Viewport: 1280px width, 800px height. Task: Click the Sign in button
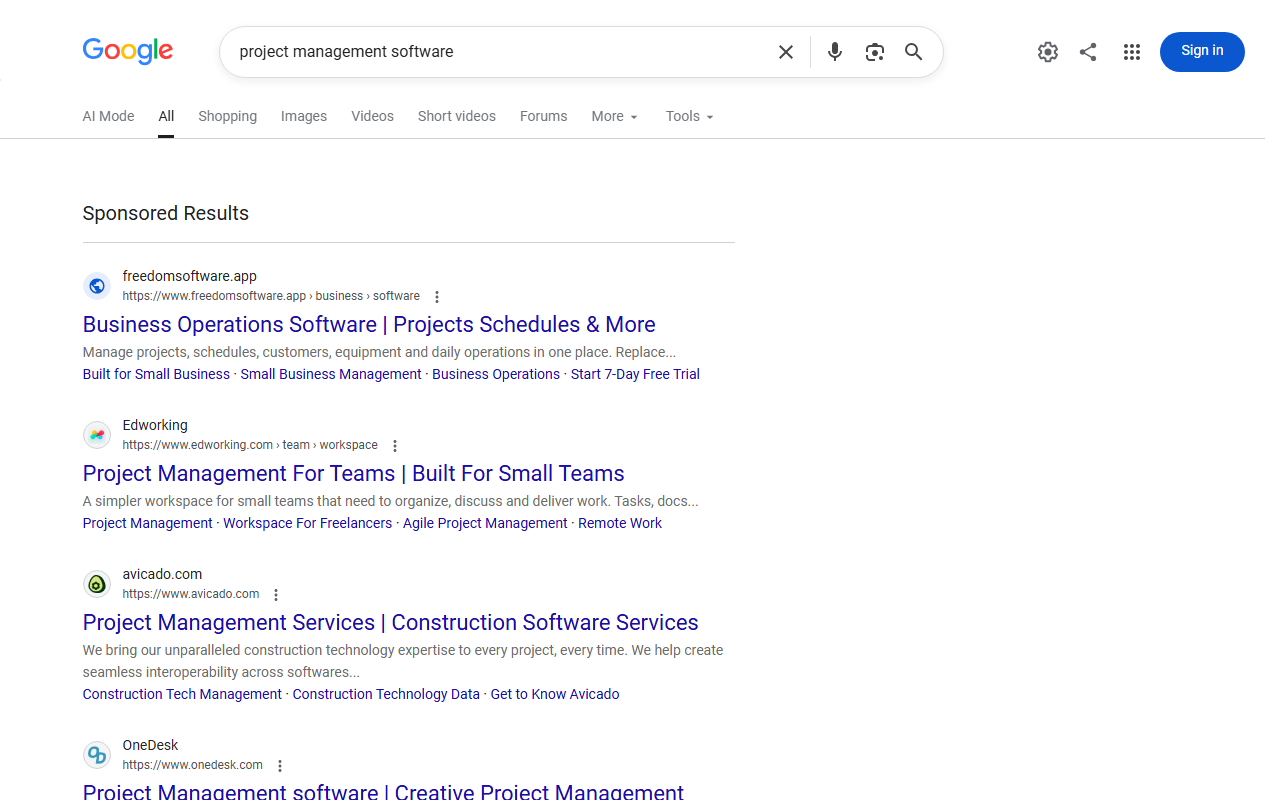[x=1202, y=52]
